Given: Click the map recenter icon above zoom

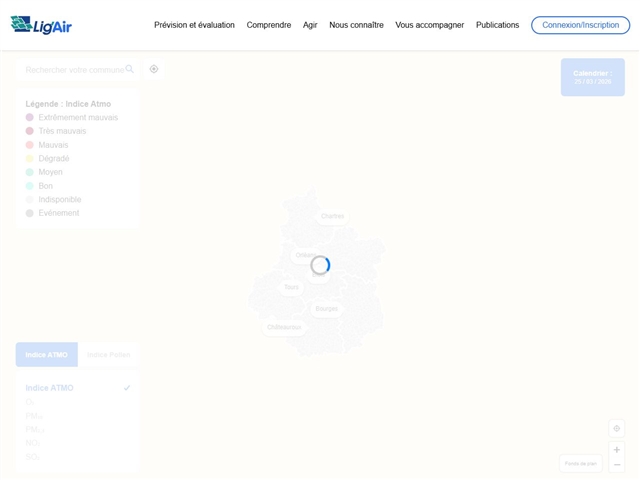Looking at the screenshot, I should tap(616, 428).
